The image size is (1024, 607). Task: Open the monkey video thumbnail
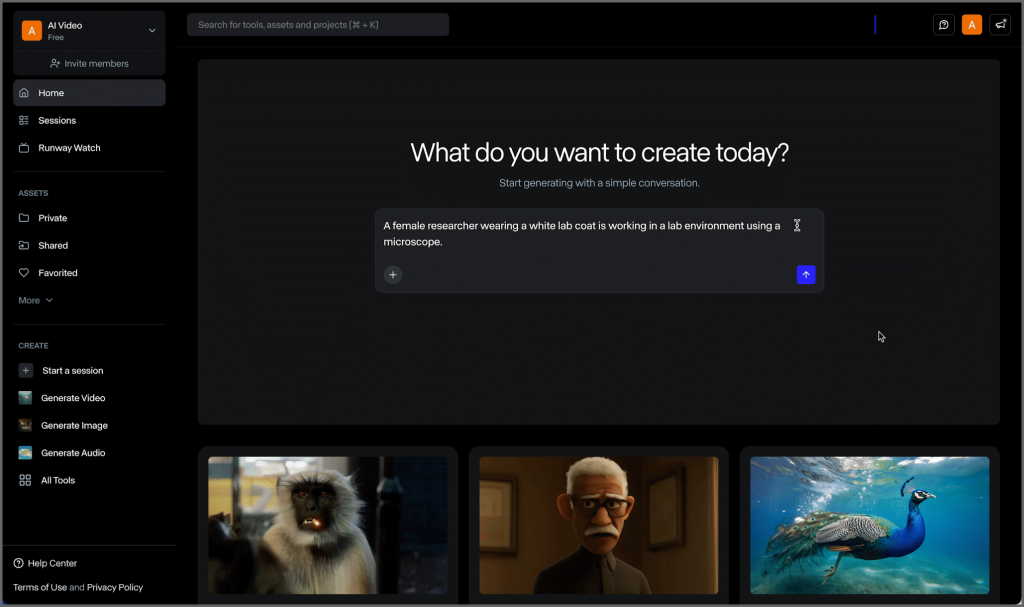click(x=328, y=525)
